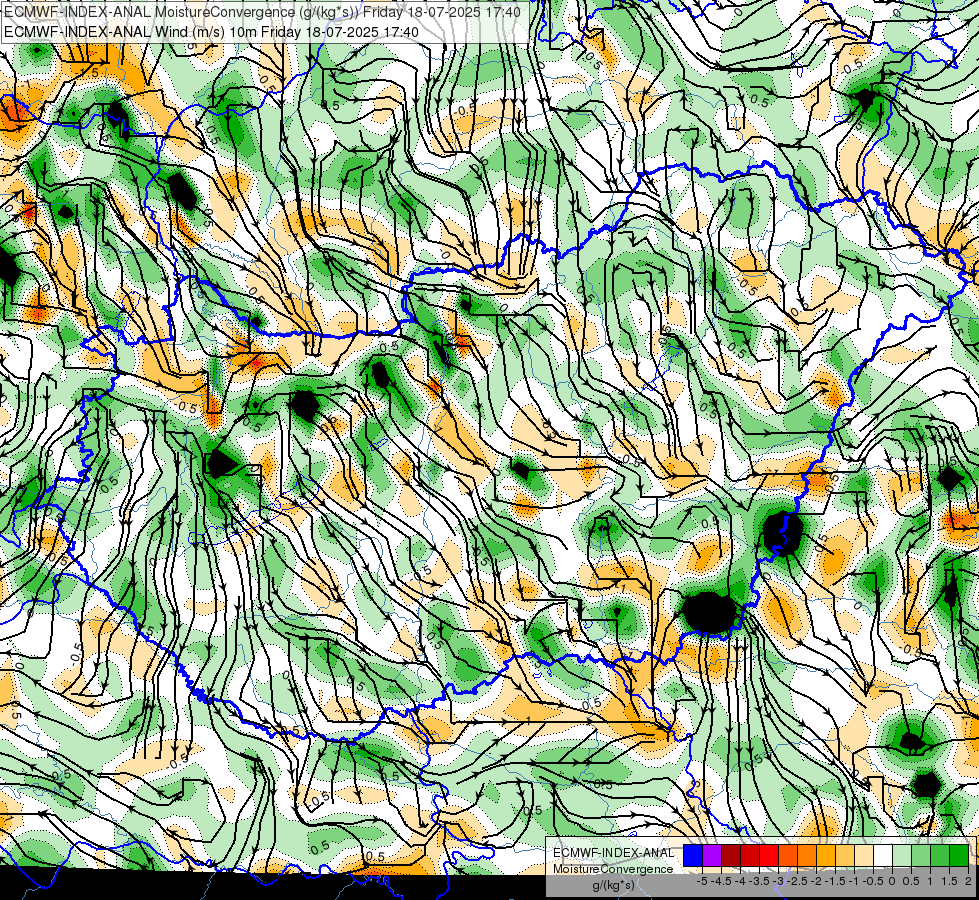This screenshot has height=900, width=979.
Task: Click the amber swatch between -2 and -1.5
Action: pyautogui.click(x=826, y=856)
